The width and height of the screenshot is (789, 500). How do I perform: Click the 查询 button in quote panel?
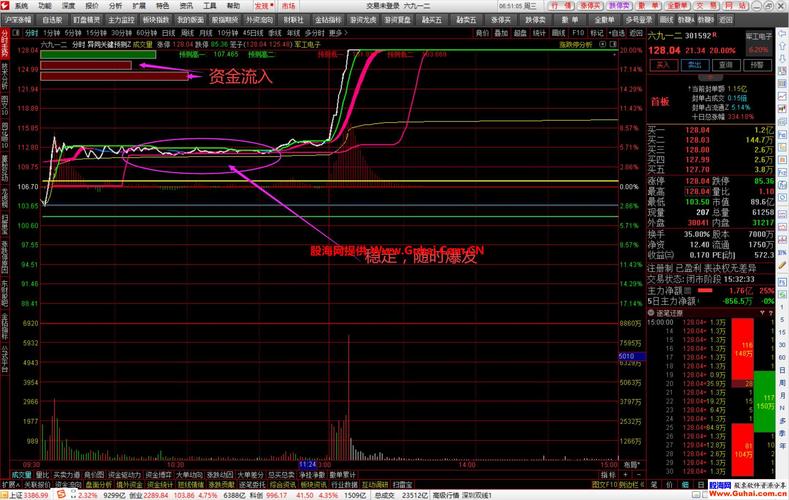coord(726,65)
